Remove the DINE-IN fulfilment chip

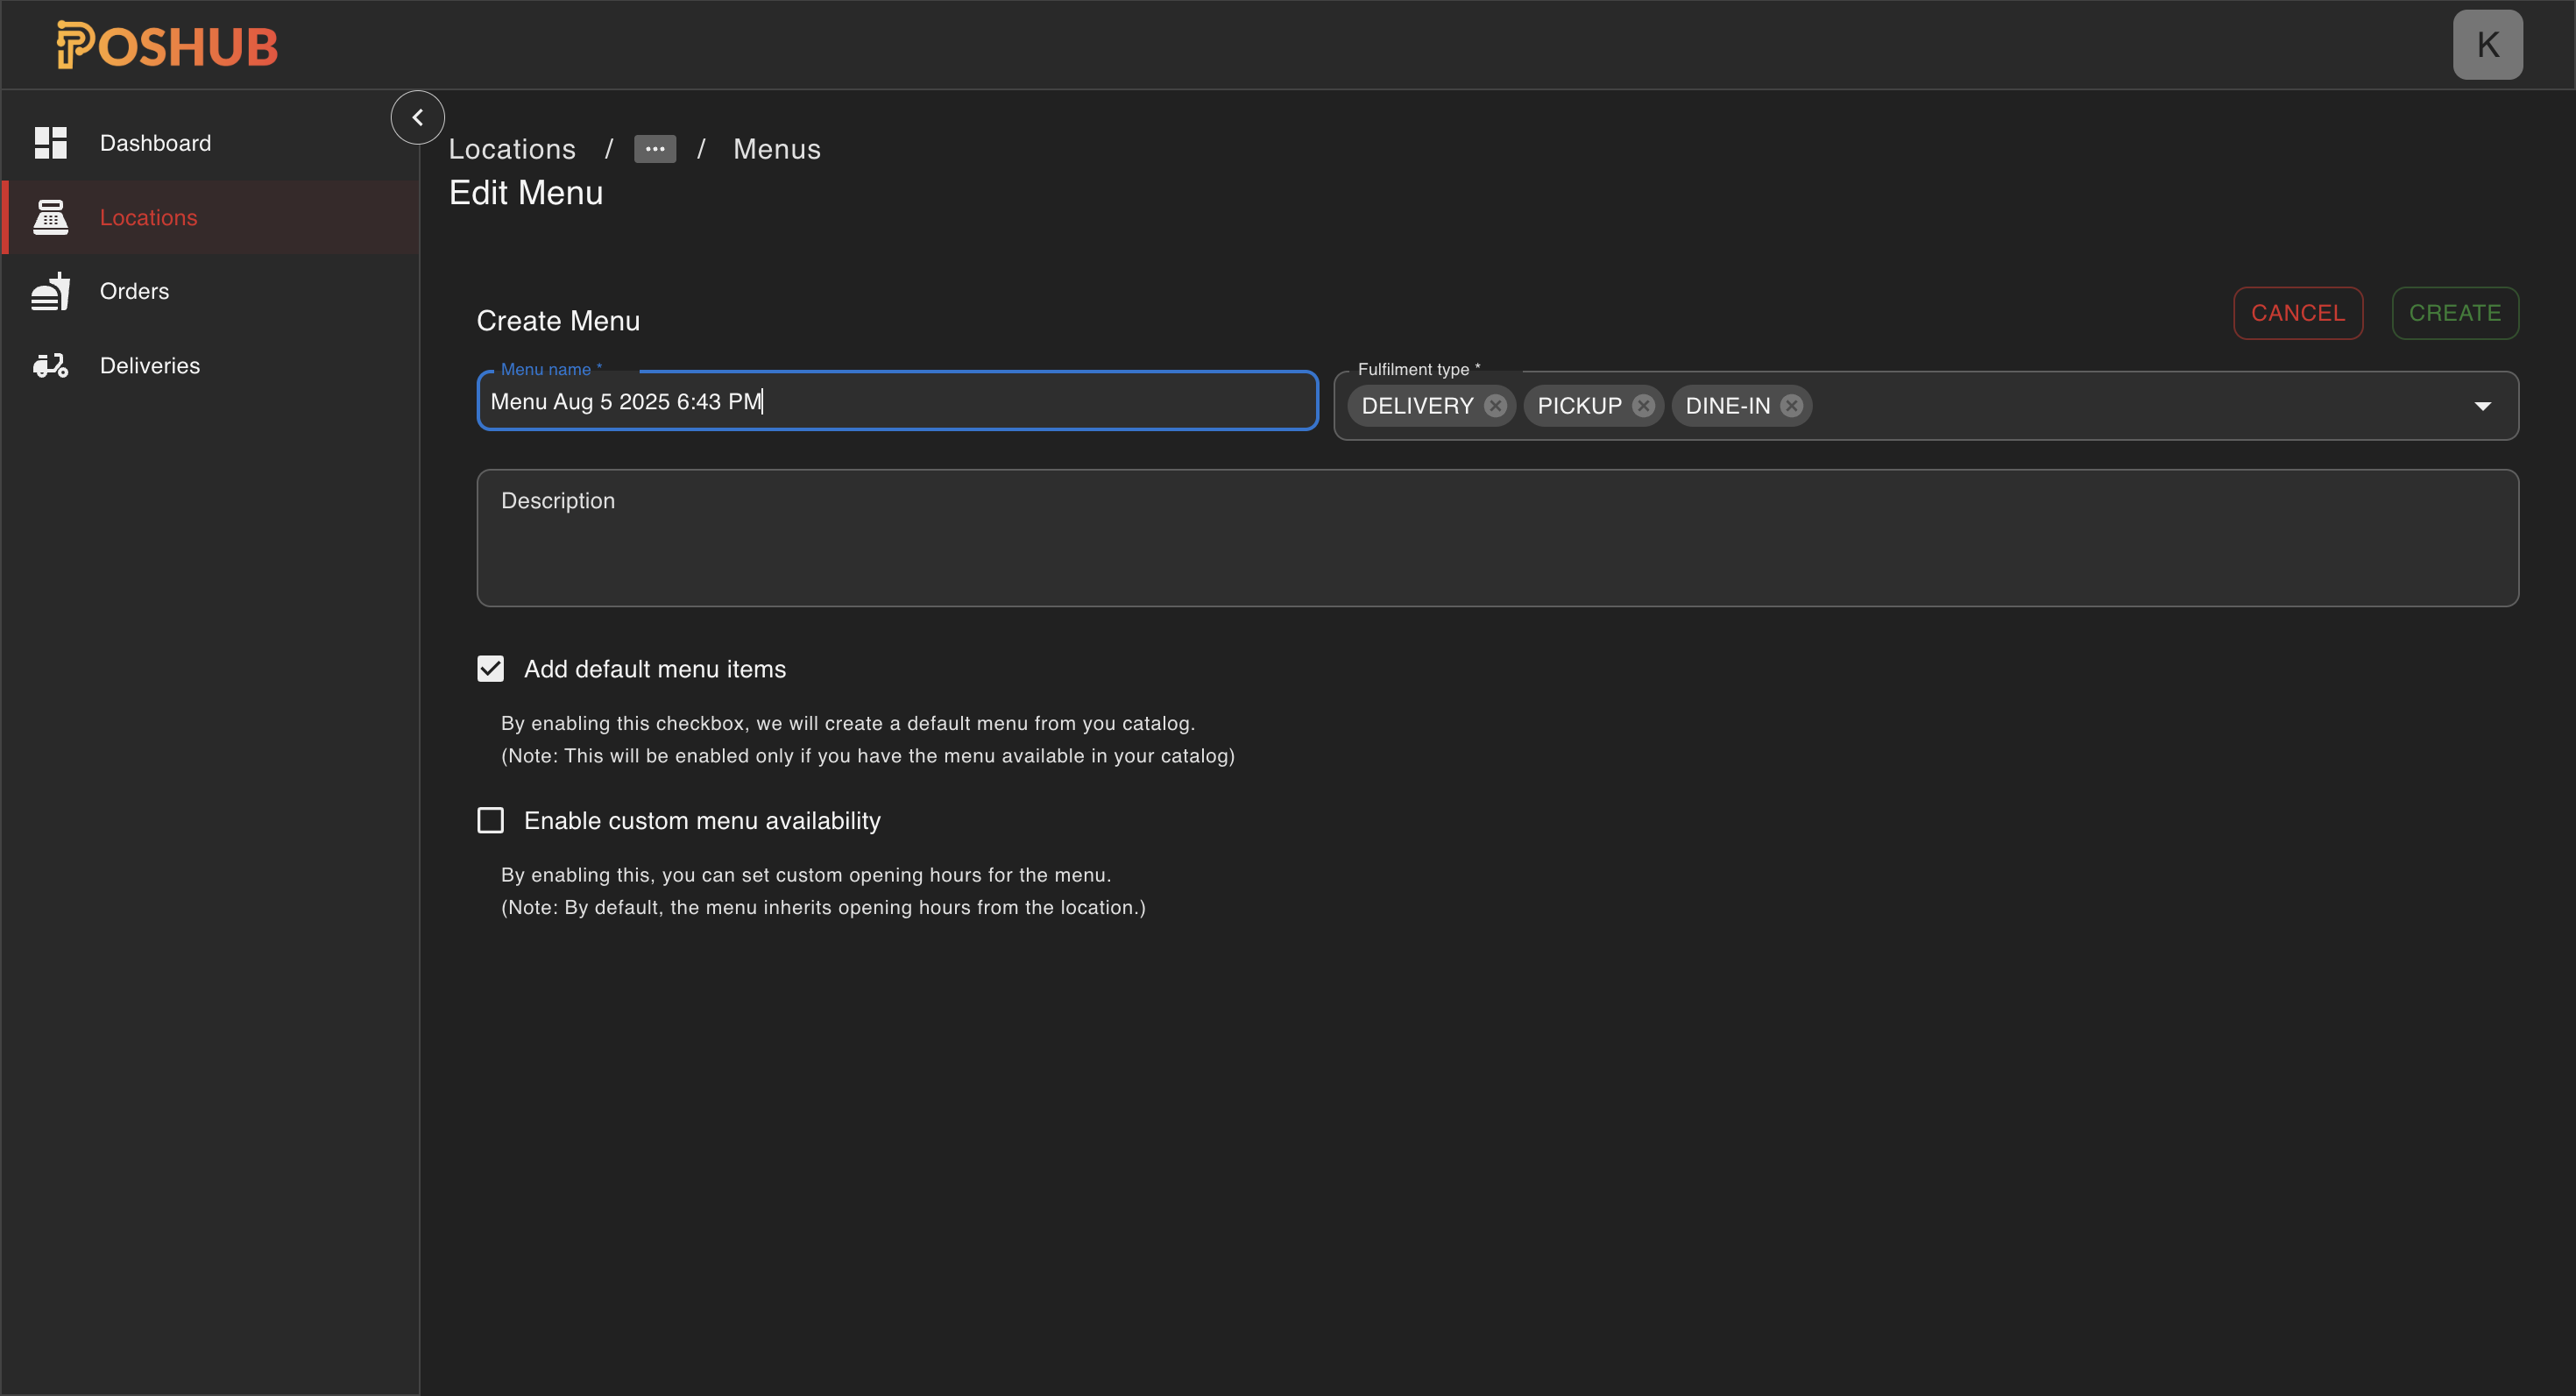[x=1790, y=405]
